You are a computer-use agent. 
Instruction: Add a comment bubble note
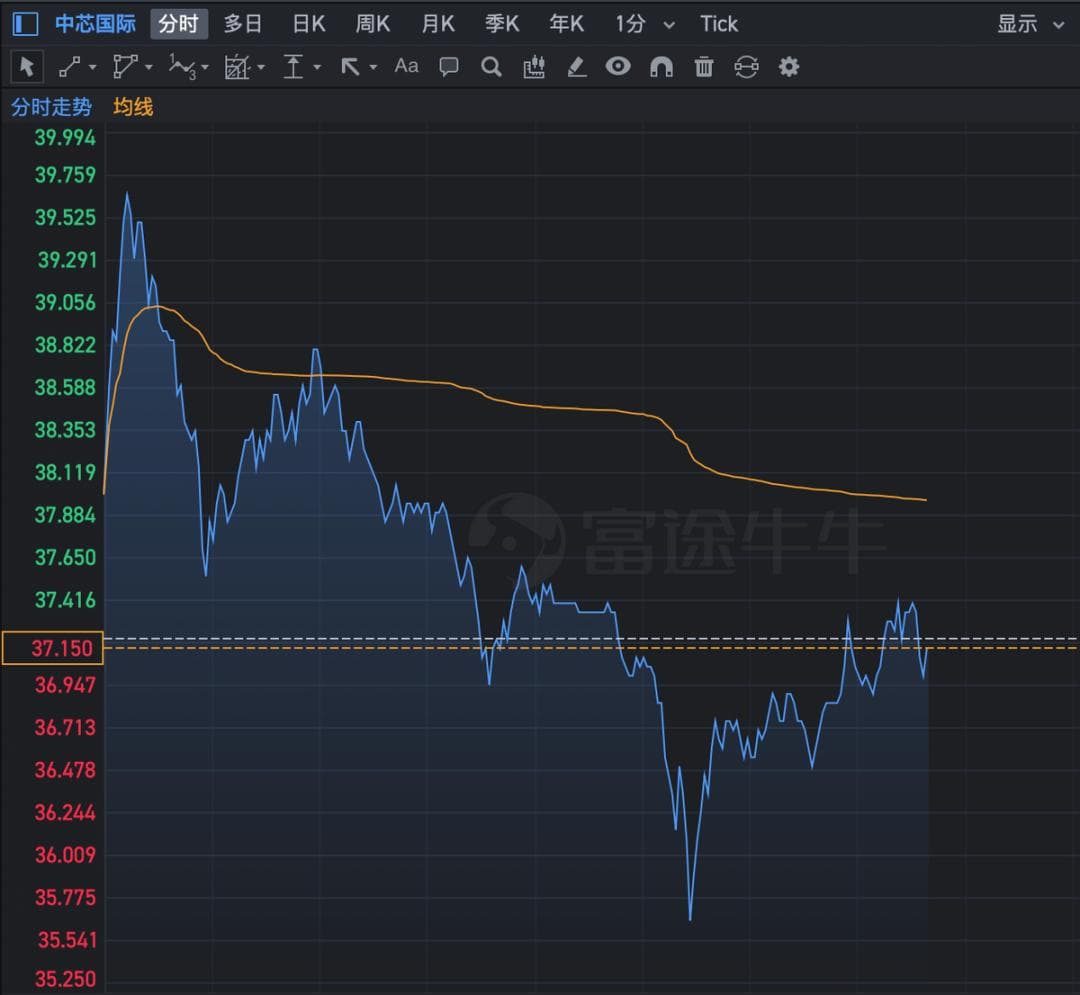click(449, 67)
